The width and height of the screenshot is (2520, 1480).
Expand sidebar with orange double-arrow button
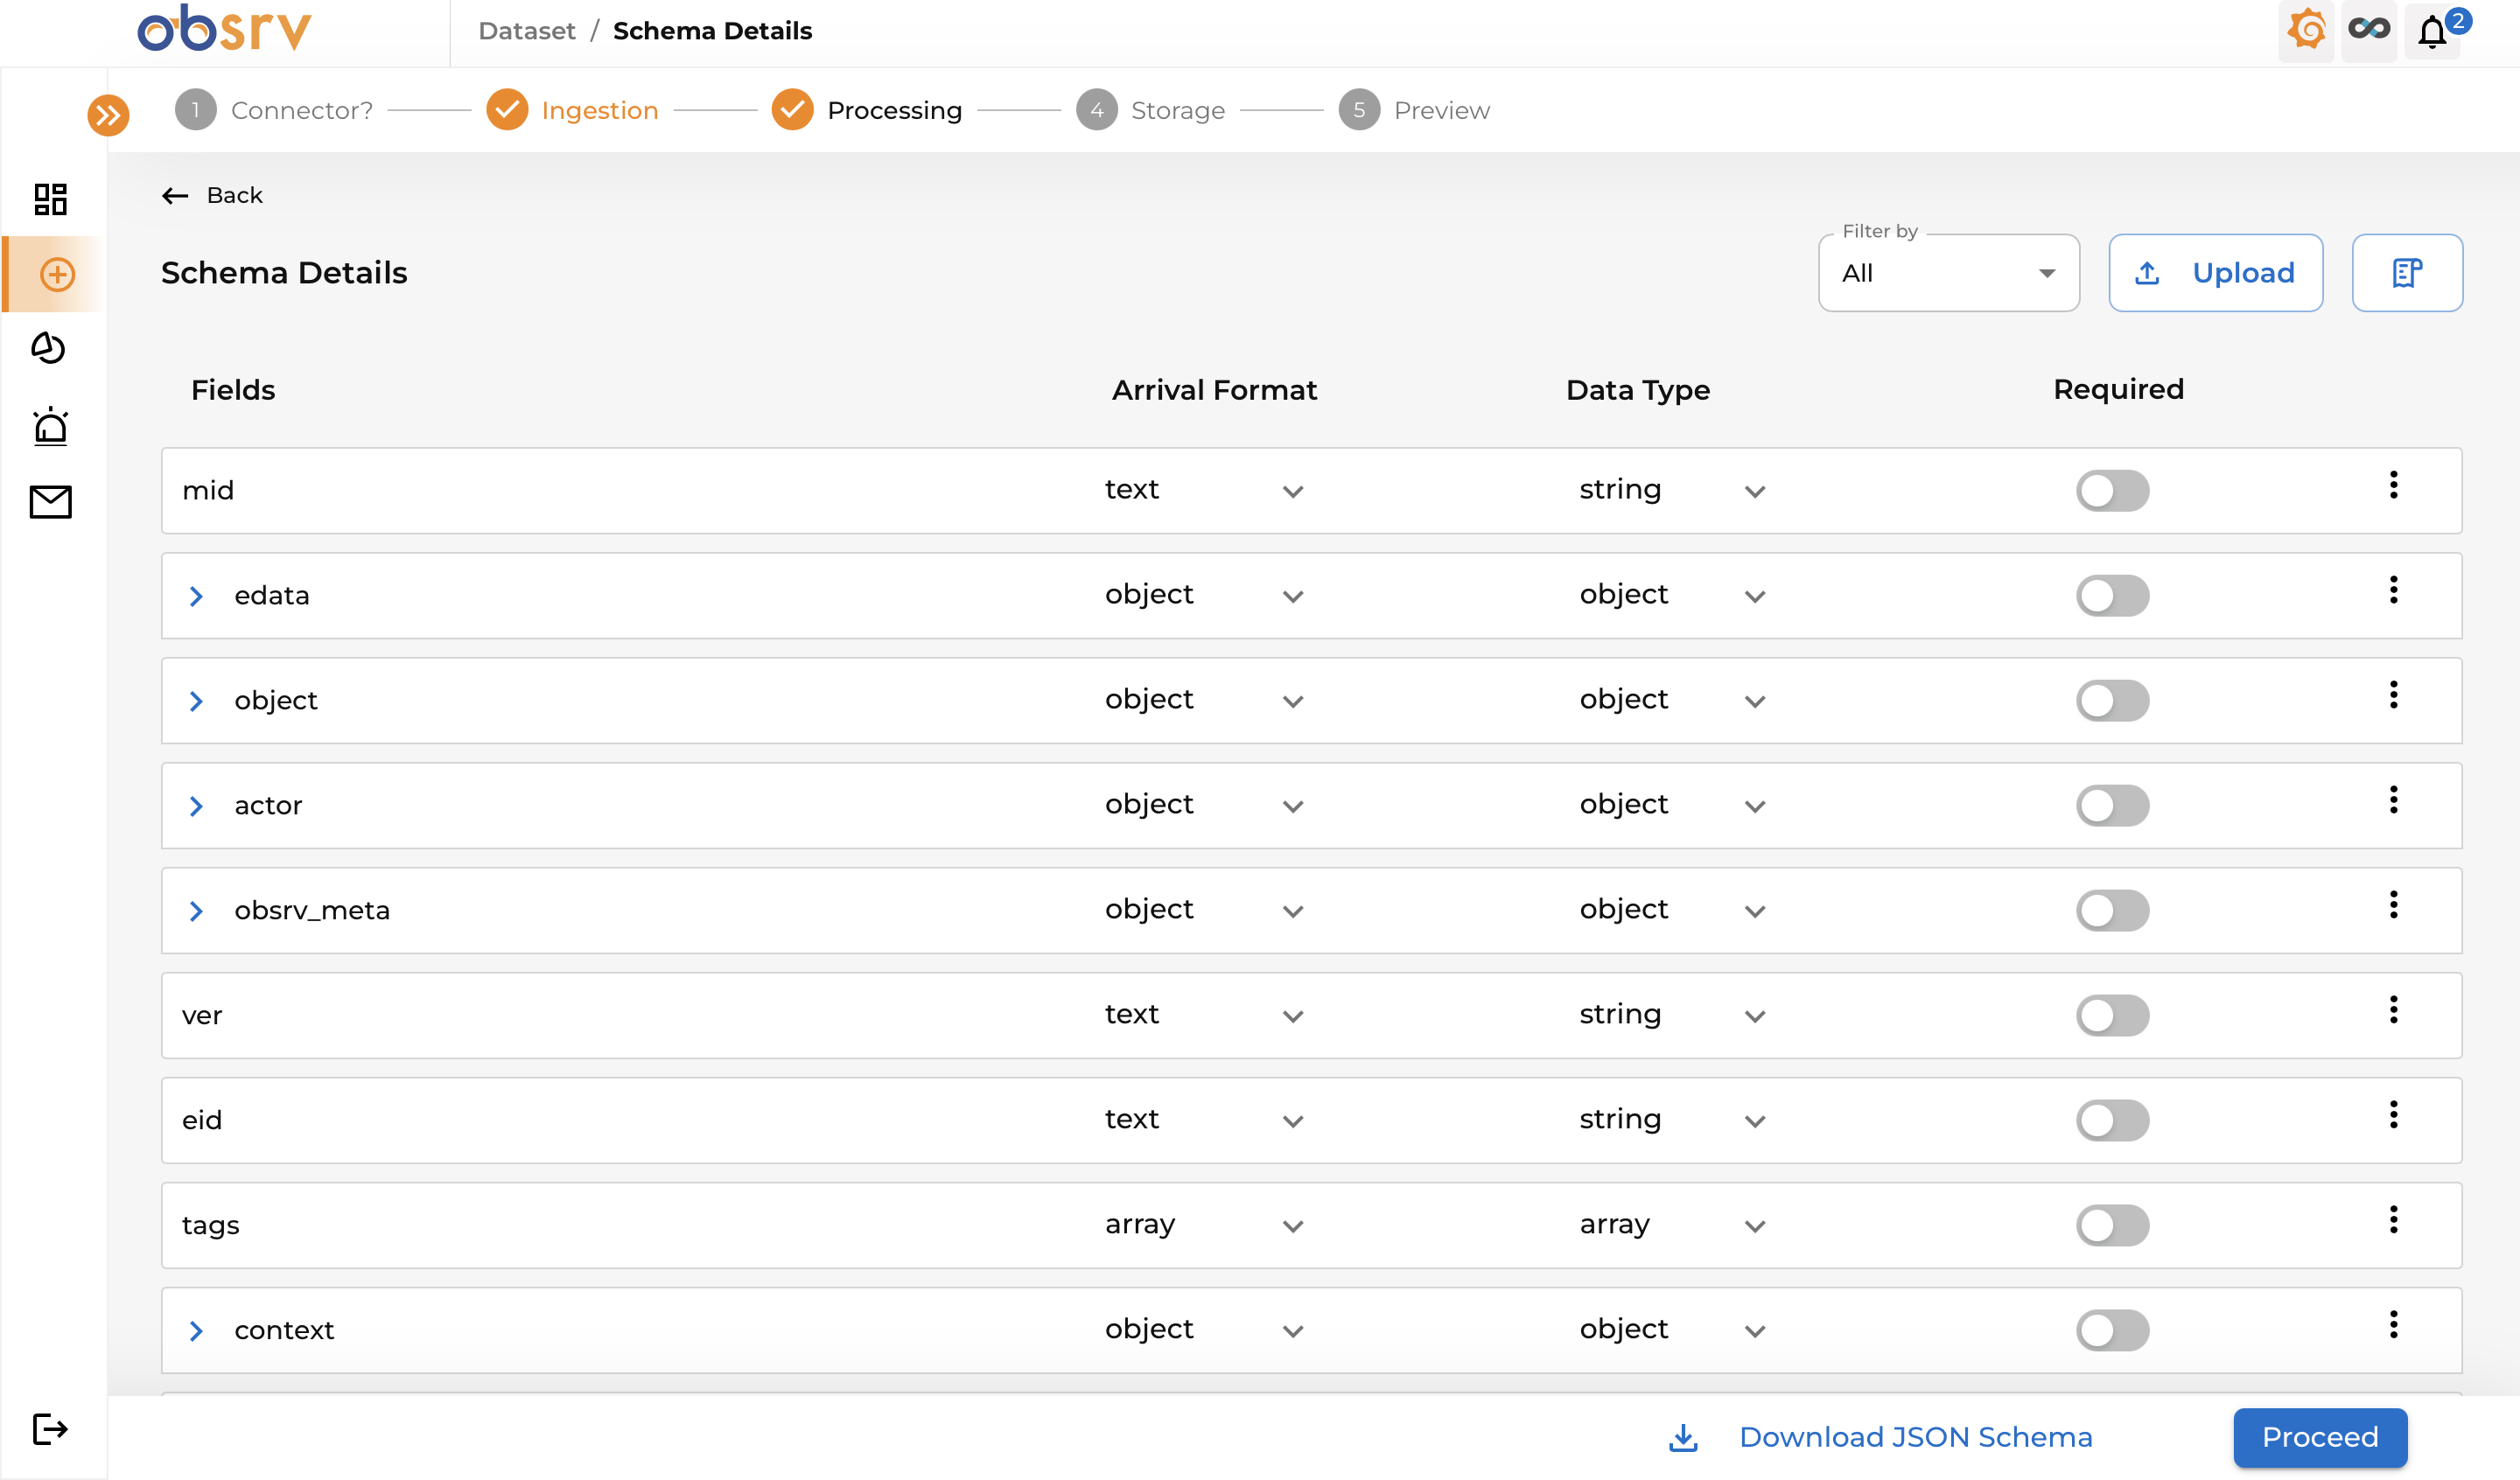tap(108, 115)
